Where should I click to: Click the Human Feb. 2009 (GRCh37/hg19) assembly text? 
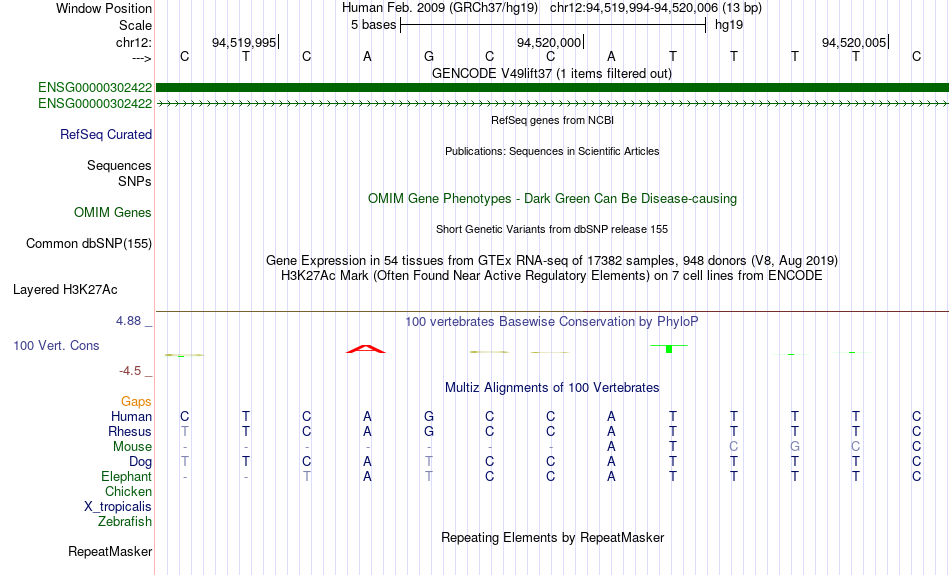point(439,8)
